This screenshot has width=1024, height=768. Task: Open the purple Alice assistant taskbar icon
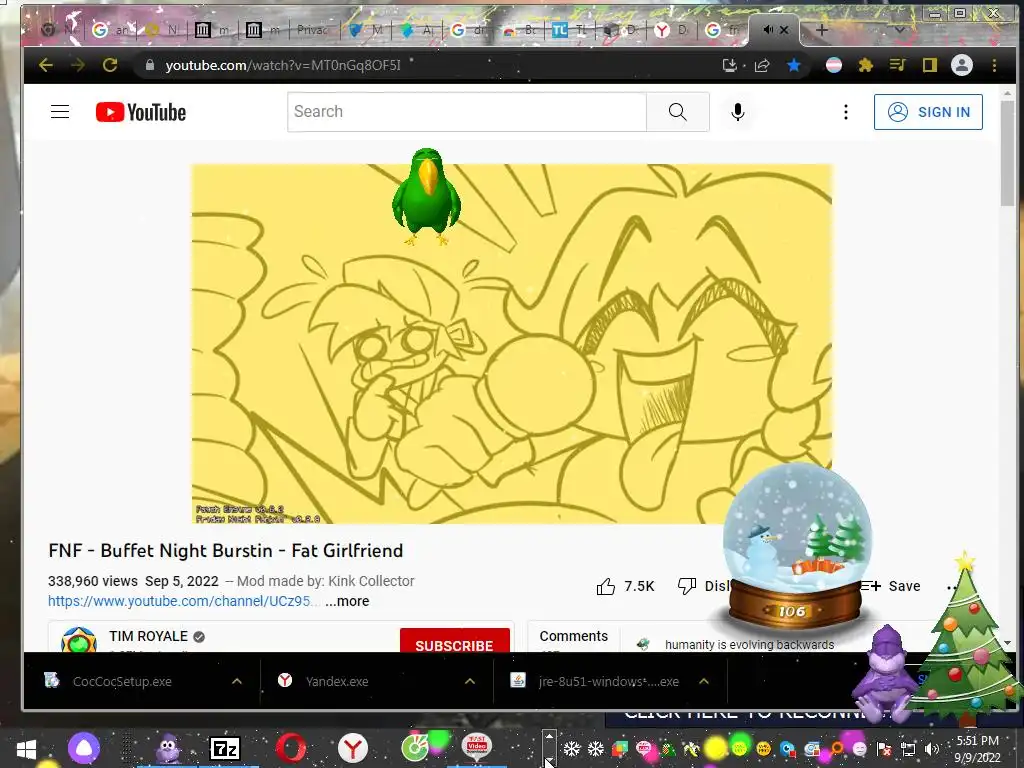[x=84, y=748]
